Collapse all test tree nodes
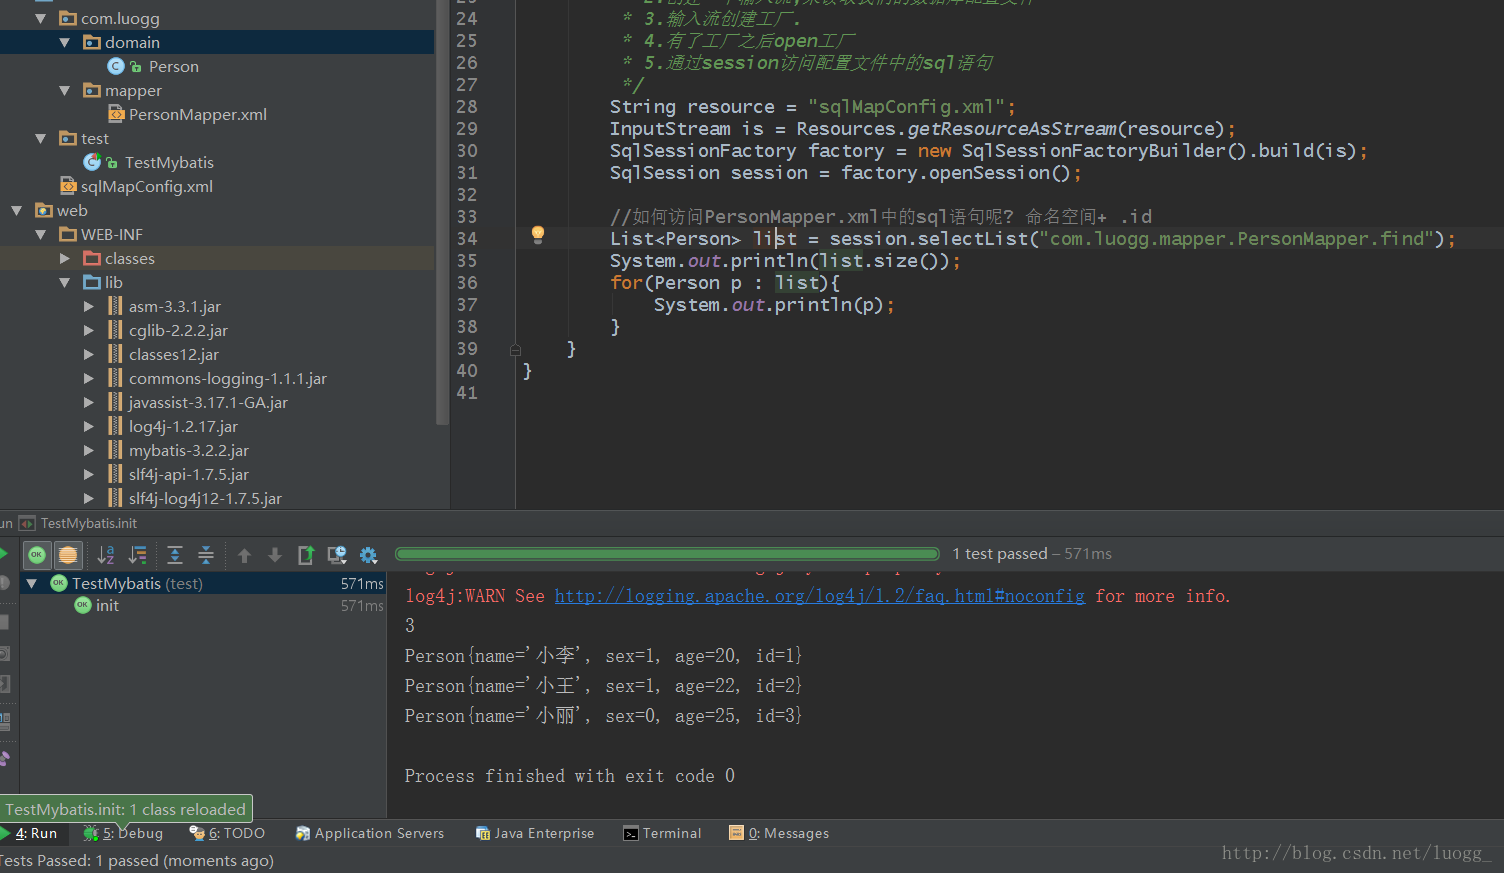 (x=206, y=555)
